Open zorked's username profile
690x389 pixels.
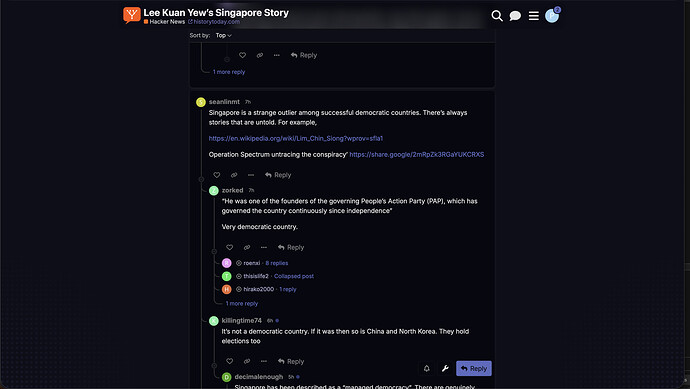232,190
